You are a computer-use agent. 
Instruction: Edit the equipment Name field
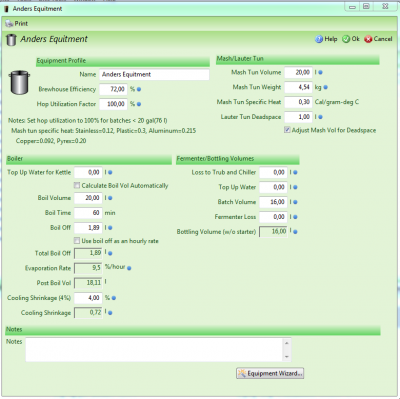coord(154,74)
